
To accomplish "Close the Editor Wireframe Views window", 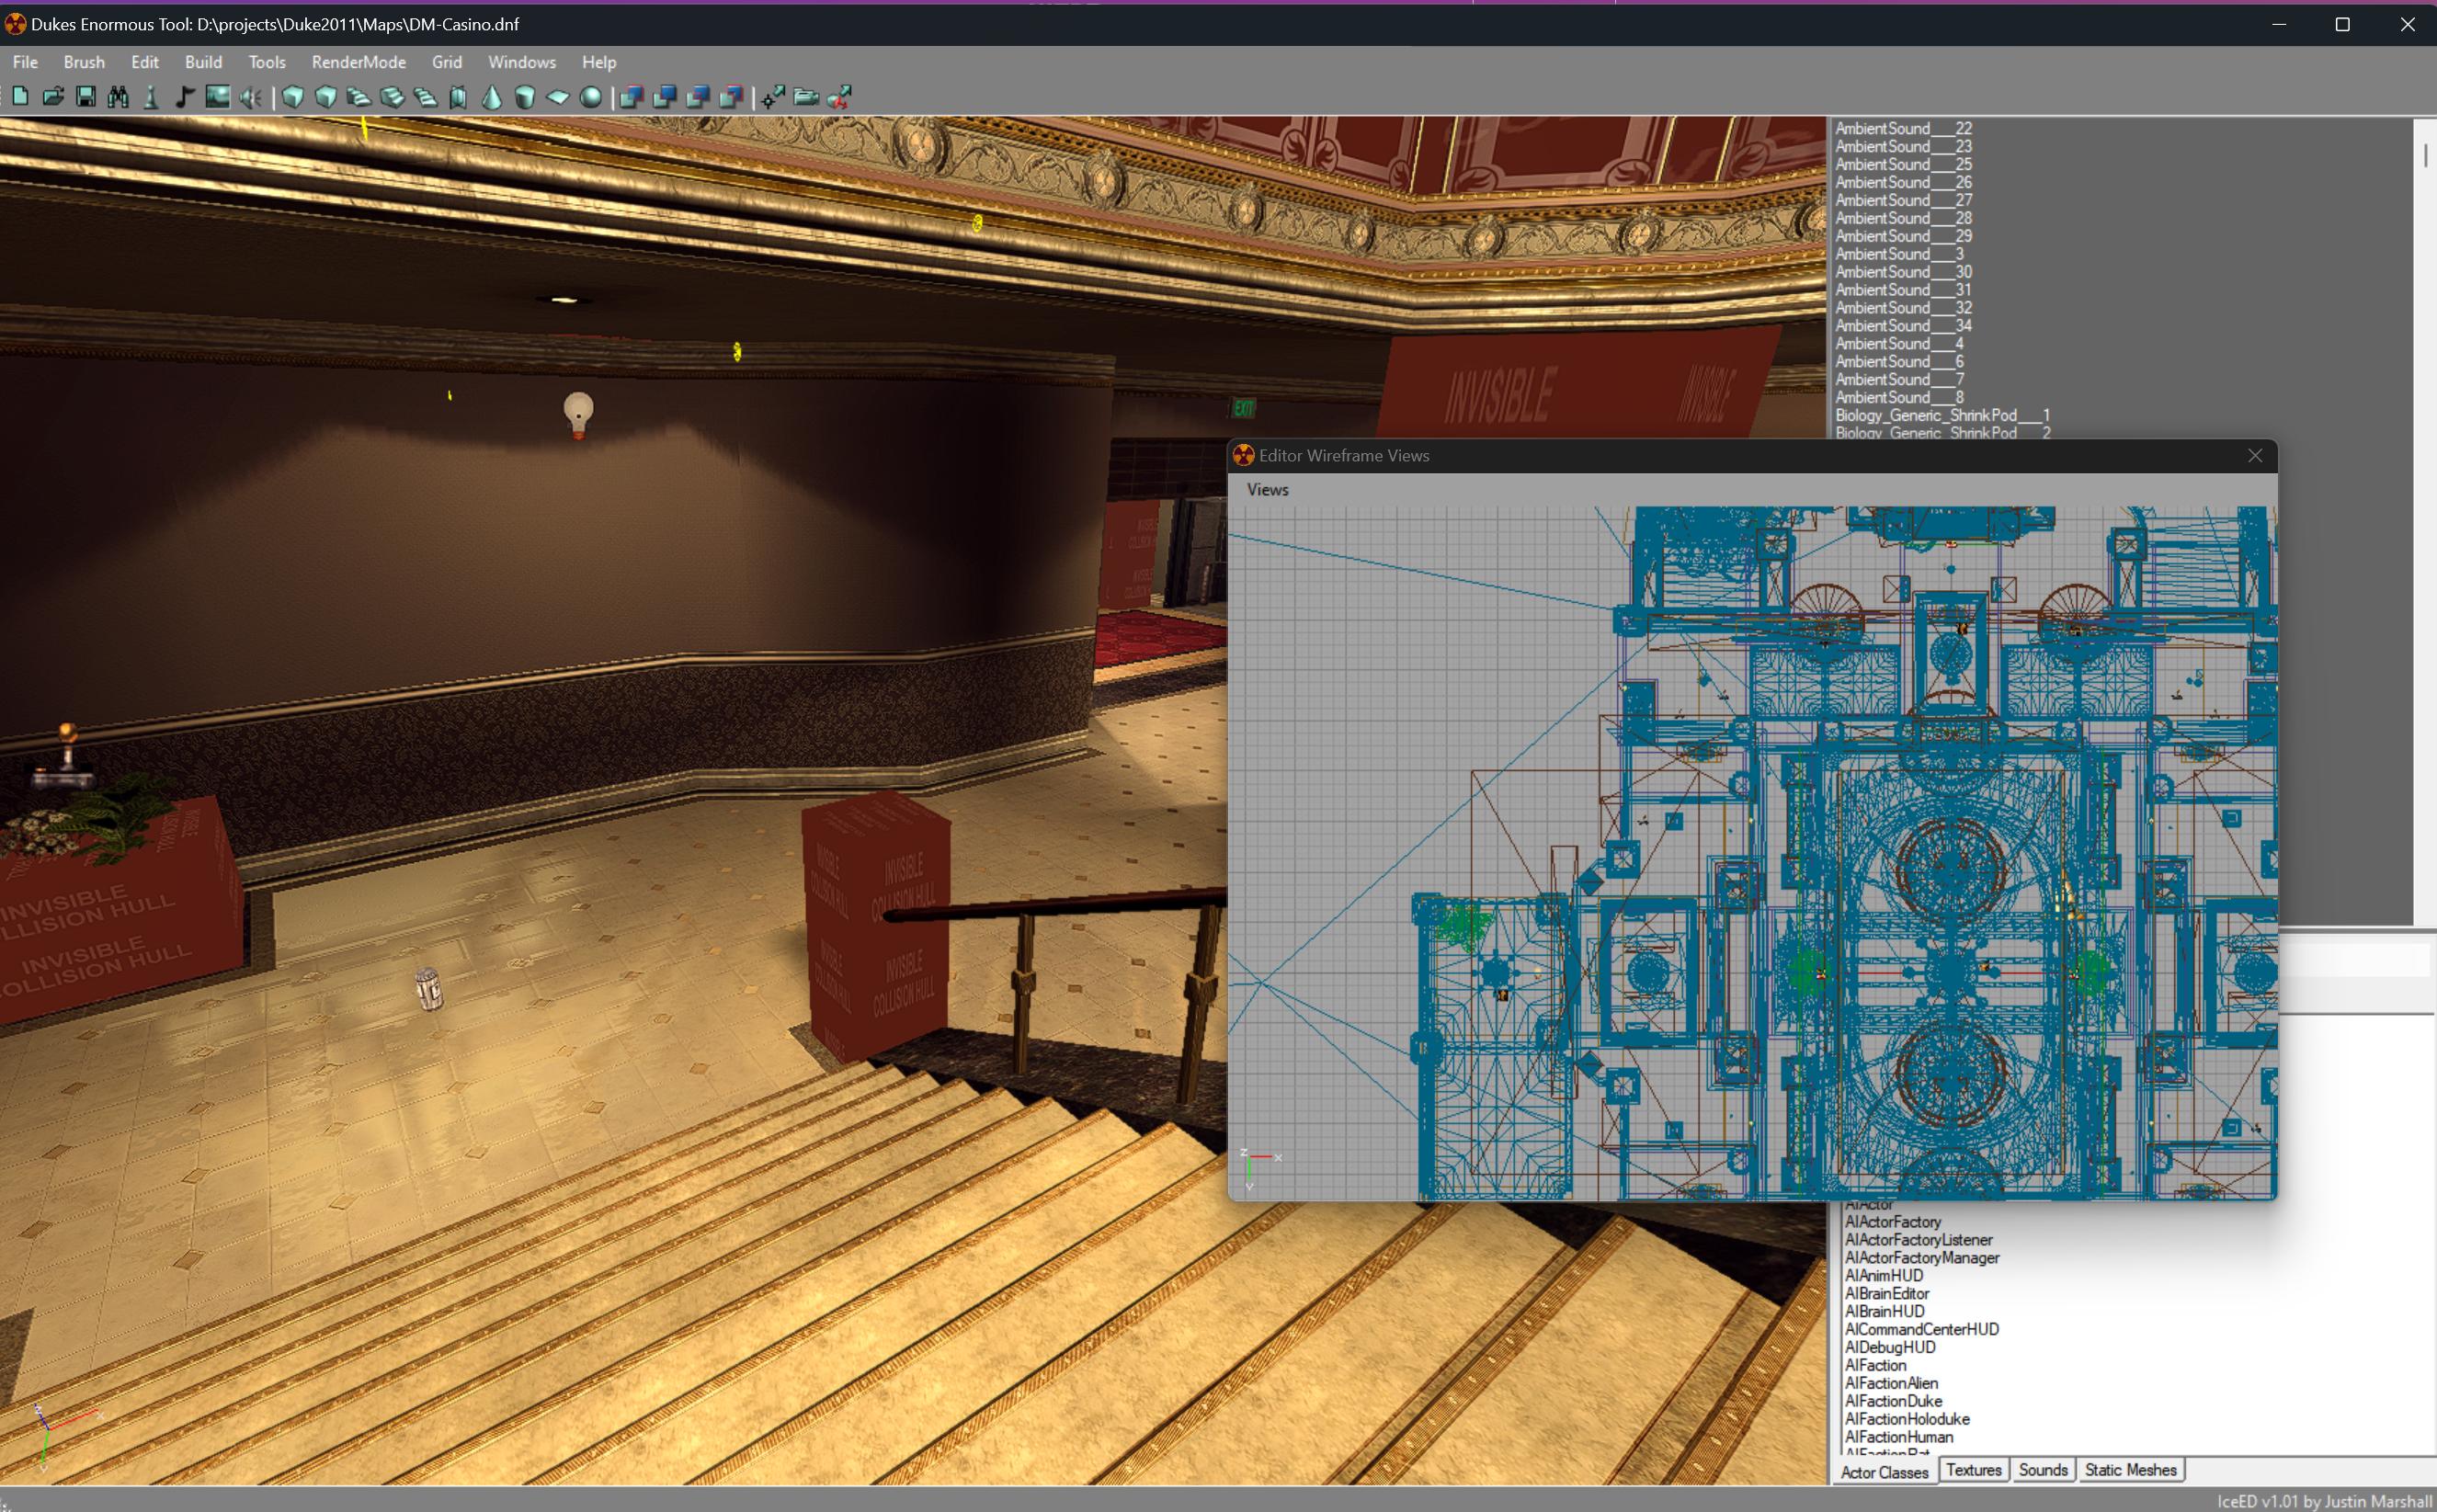I will pos(2255,456).
